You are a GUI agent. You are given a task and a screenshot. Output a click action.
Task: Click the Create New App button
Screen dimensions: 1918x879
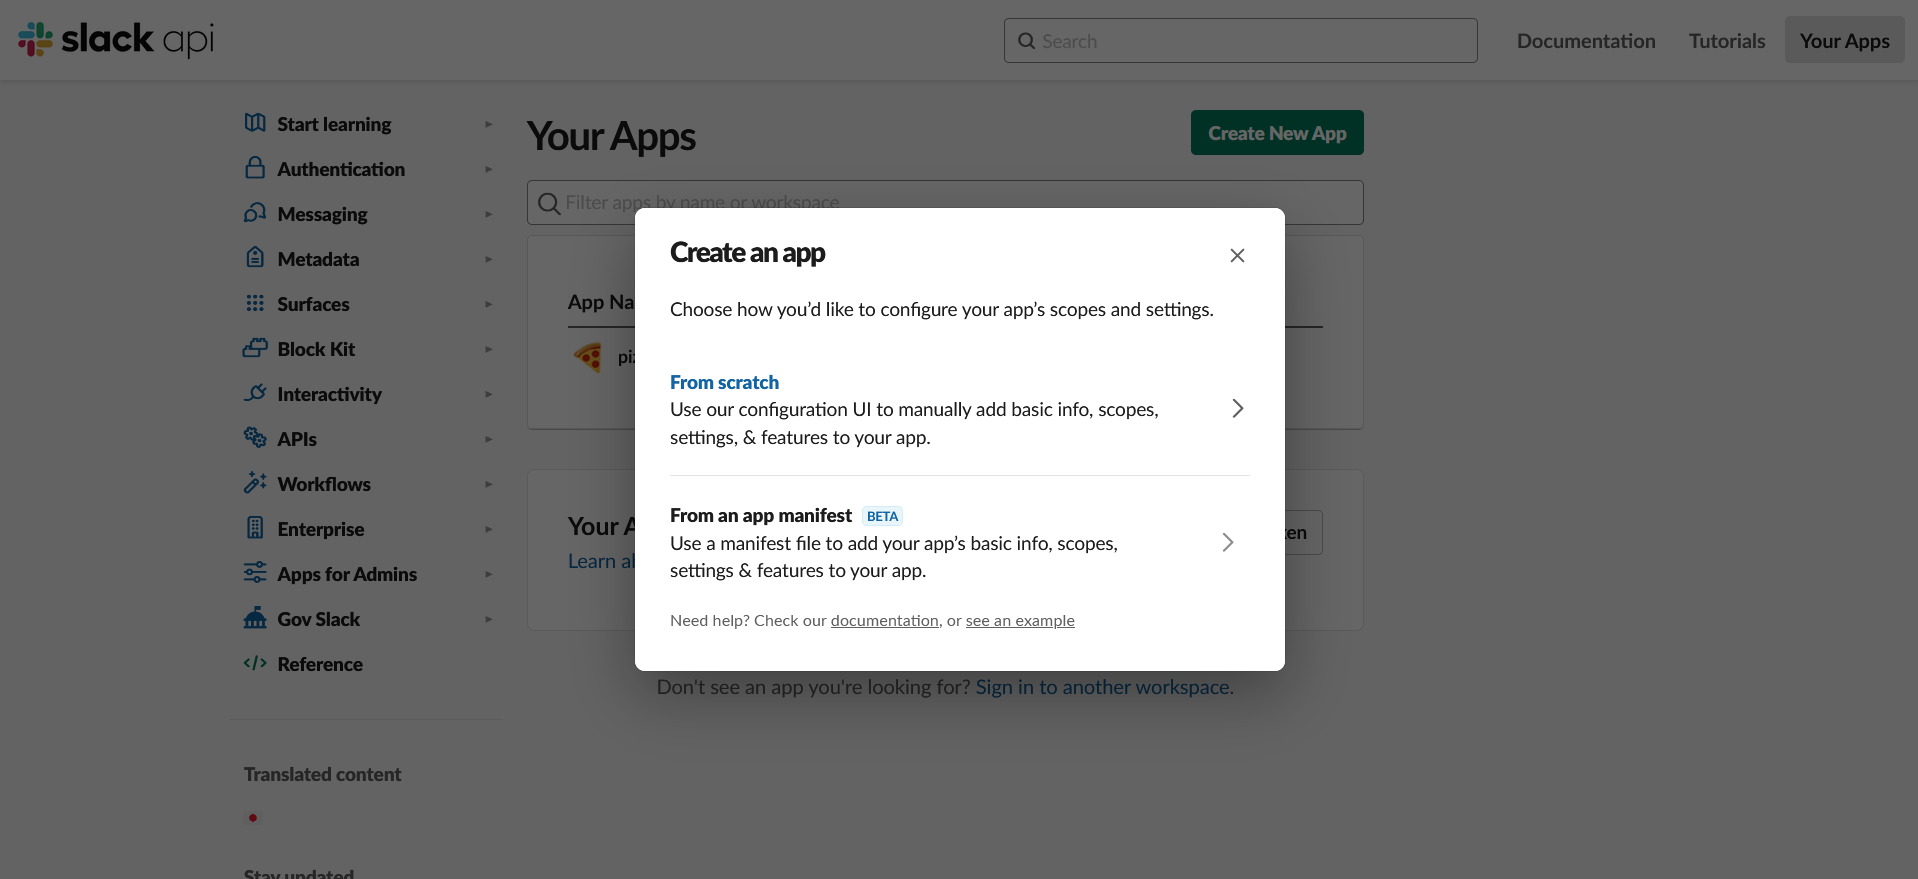point(1277,132)
